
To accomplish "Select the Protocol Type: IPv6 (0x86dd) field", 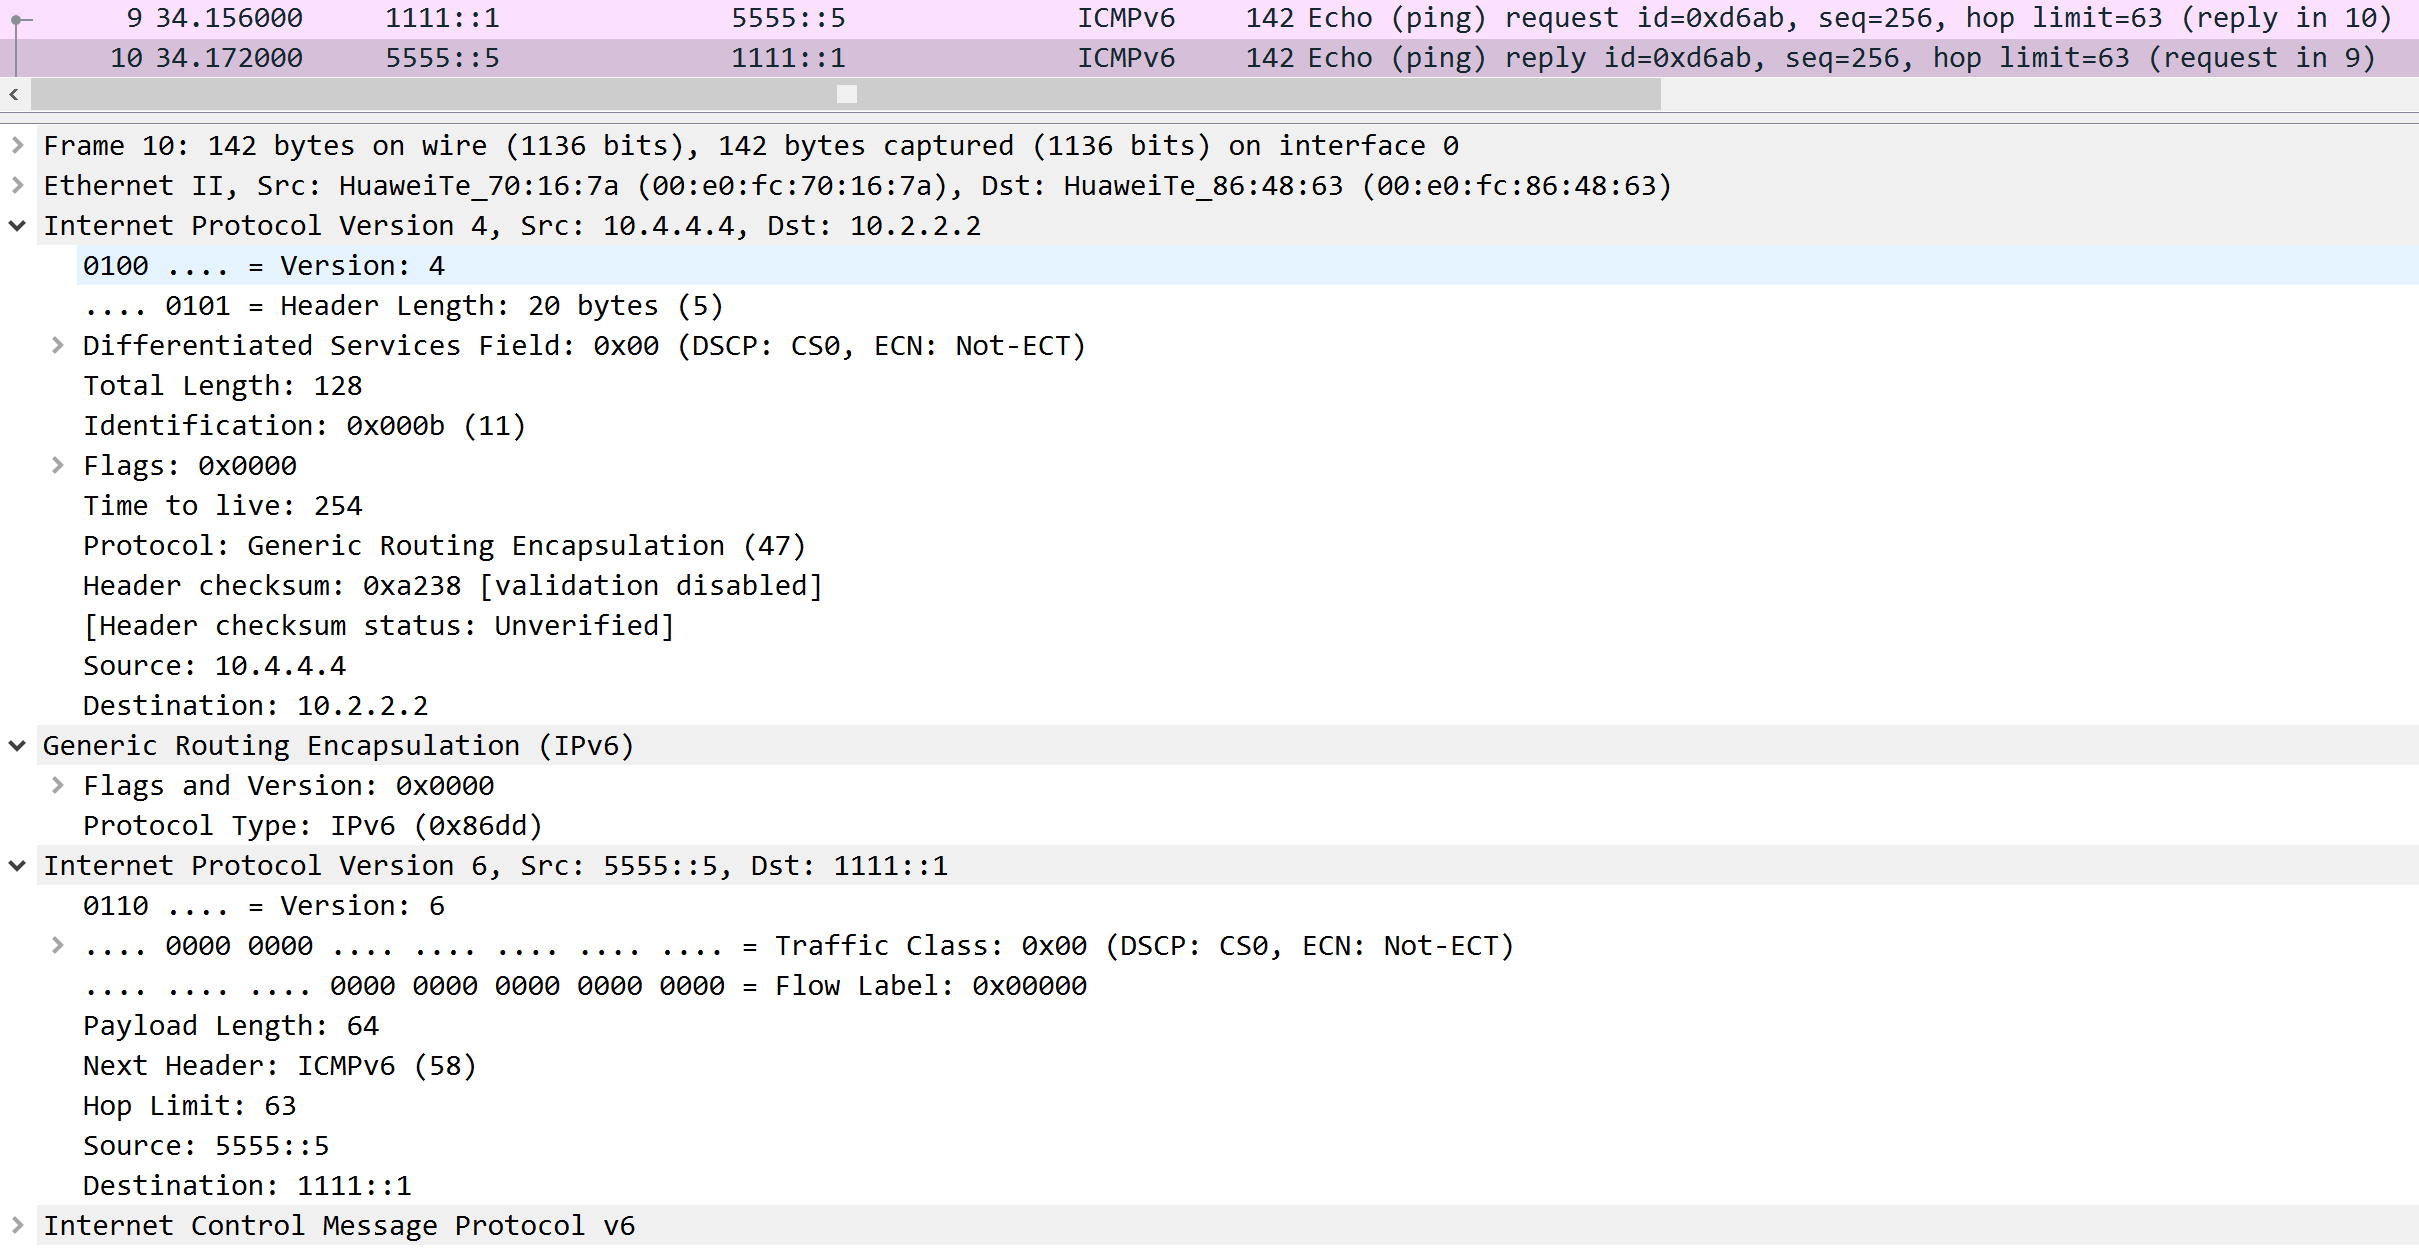I will 312,826.
